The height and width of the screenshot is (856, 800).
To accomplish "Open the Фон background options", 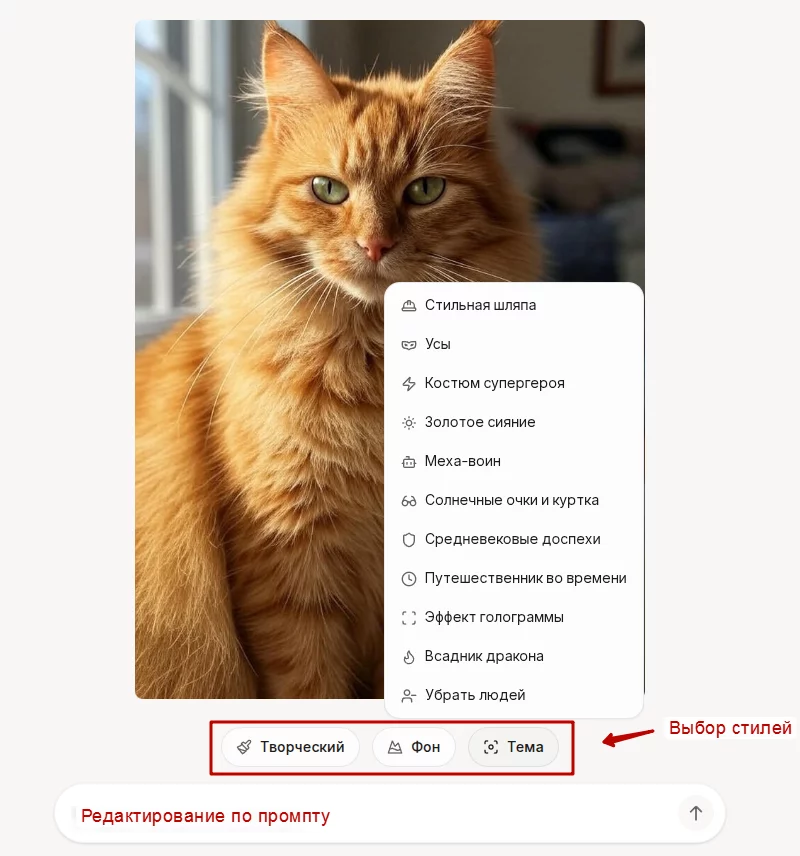I will [x=414, y=747].
